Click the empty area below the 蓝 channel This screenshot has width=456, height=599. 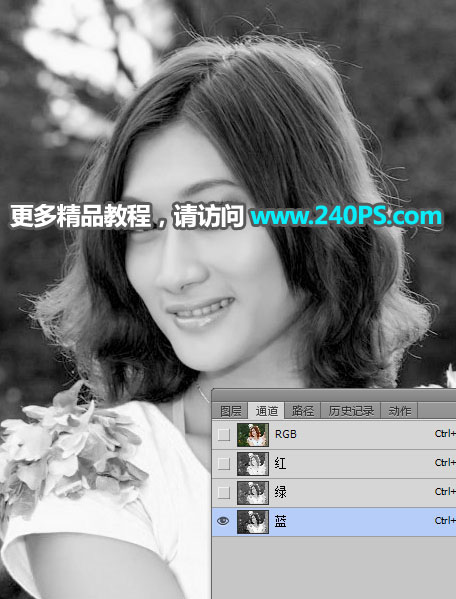point(334,567)
